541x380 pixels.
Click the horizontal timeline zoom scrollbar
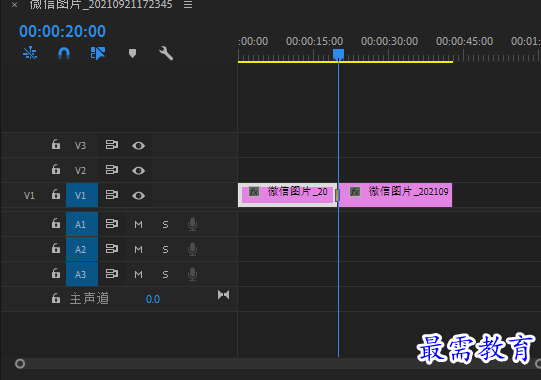point(279,364)
